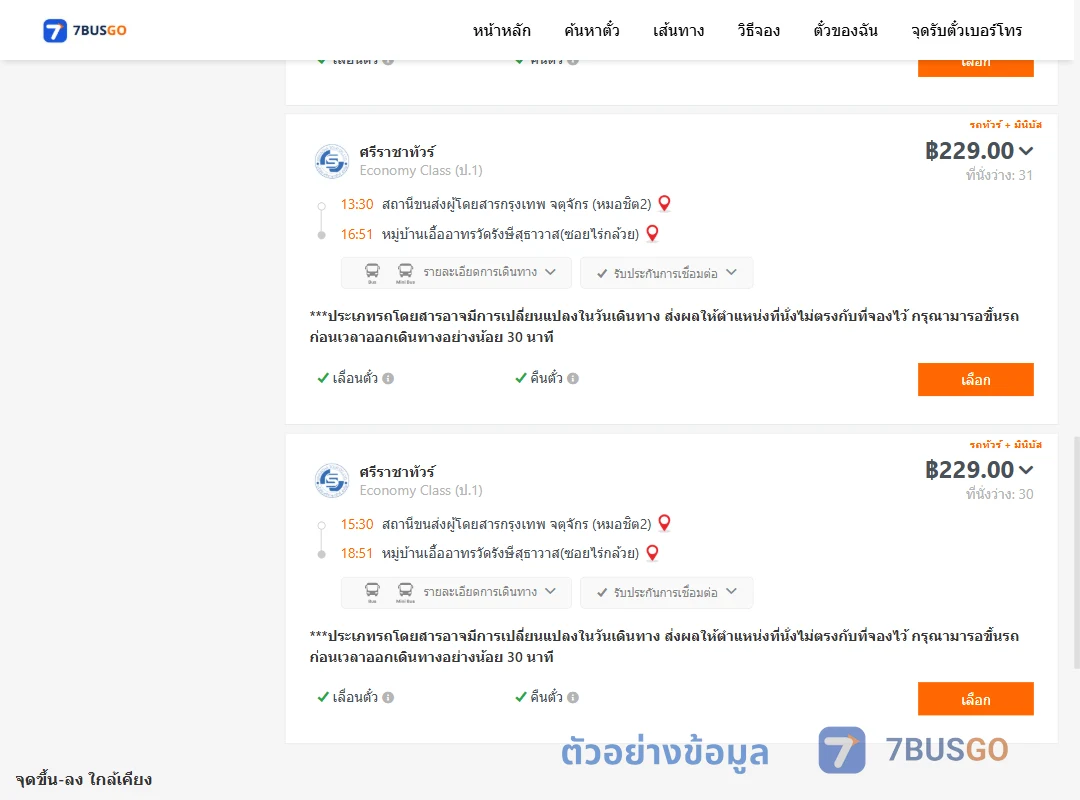Click เลือก button for the 13:30 trip
Image resolution: width=1080 pixels, height=800 pixels.
(975, 380)
